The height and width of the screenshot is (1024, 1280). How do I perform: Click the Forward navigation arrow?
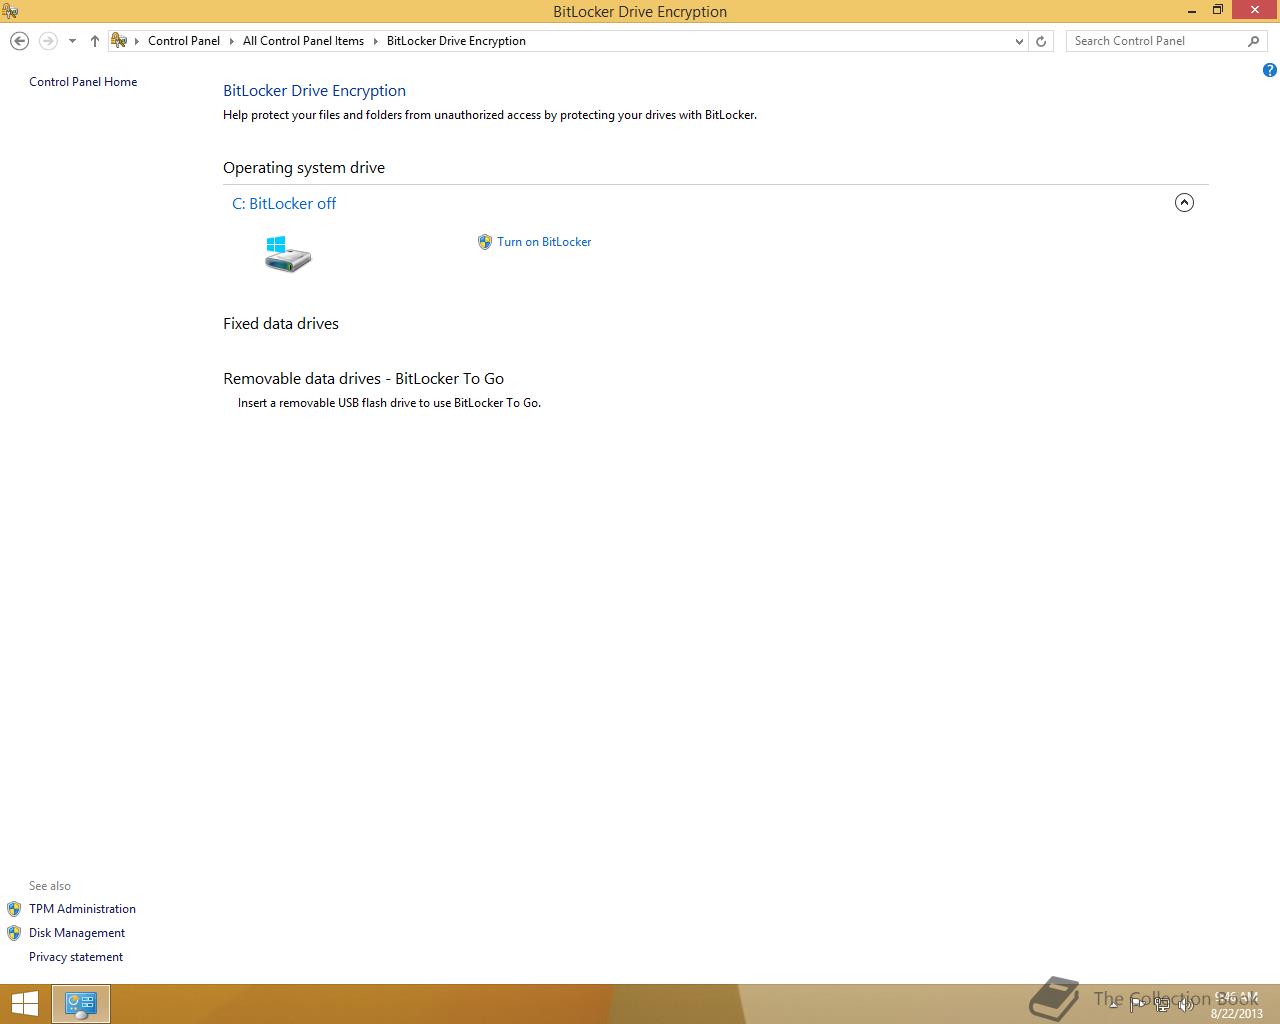tap(47, 41)
